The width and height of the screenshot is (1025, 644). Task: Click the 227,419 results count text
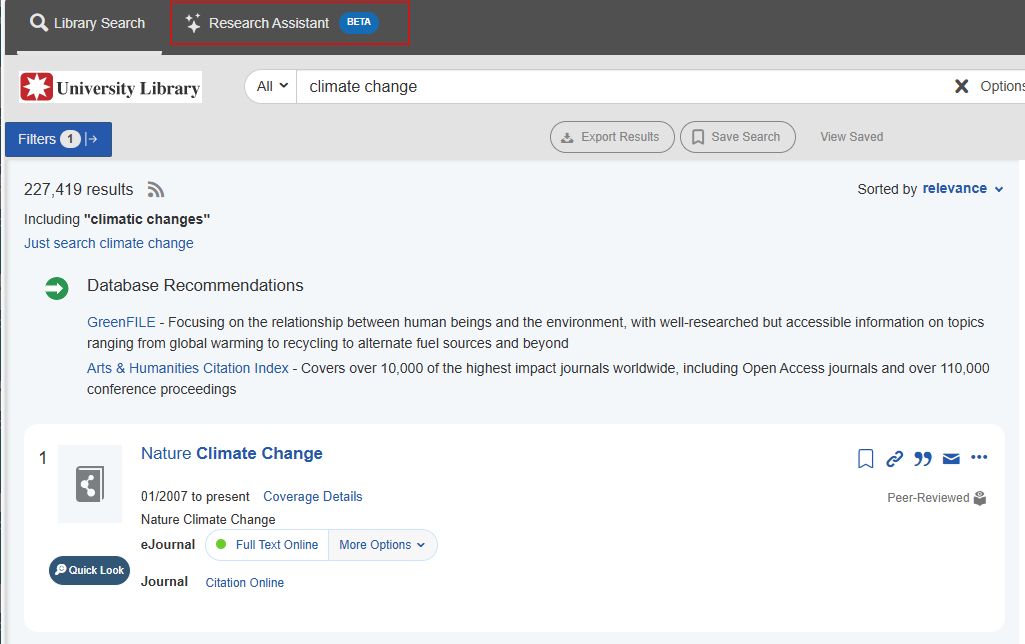[78, 190]
